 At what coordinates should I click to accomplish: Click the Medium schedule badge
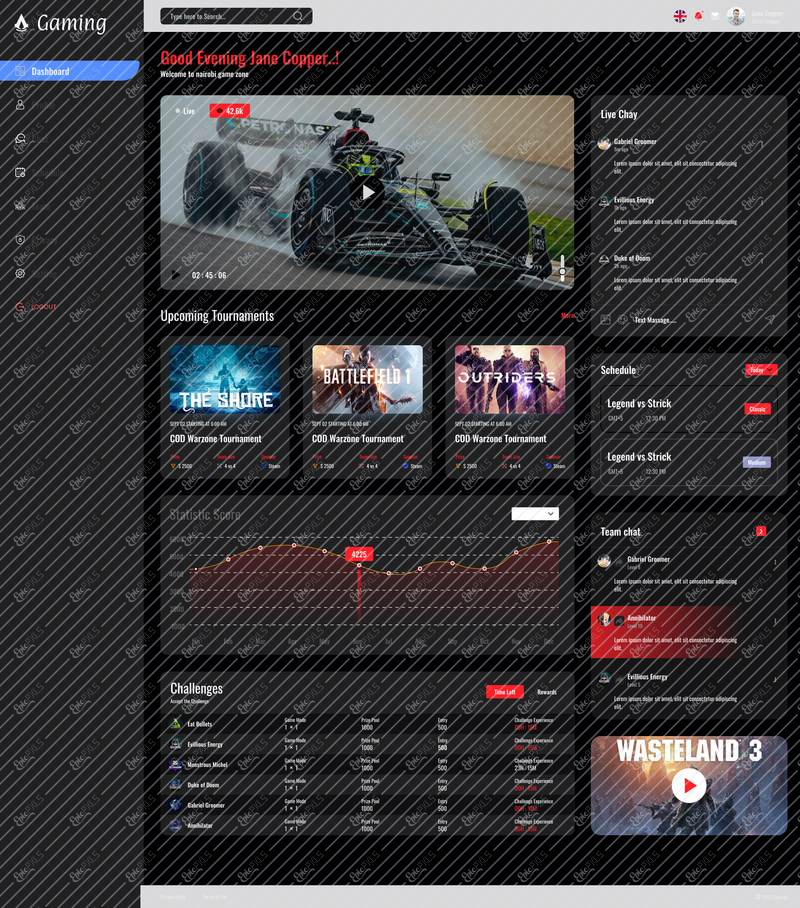757,462
